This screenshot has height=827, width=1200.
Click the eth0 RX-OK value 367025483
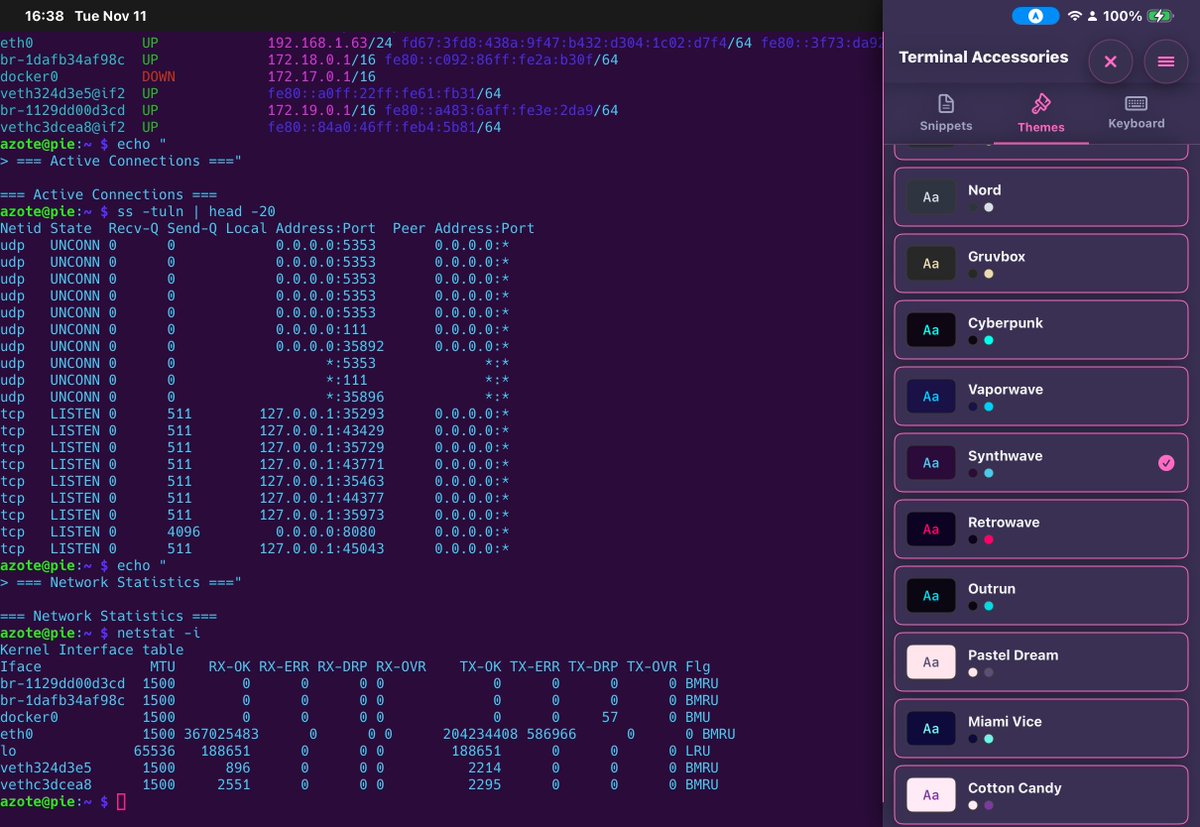point(221,734)
